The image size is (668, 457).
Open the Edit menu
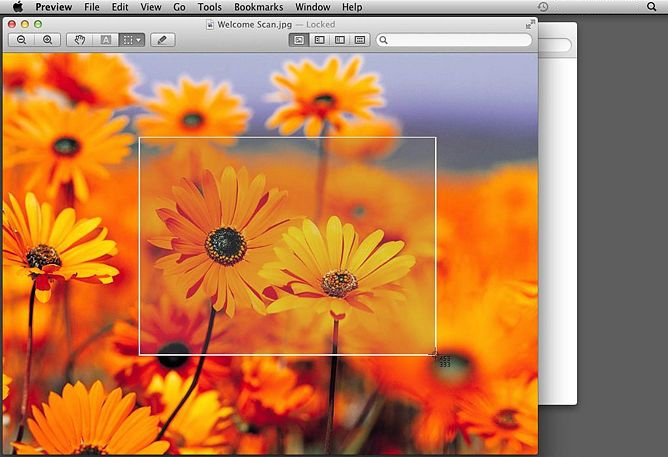click(120, 7)
